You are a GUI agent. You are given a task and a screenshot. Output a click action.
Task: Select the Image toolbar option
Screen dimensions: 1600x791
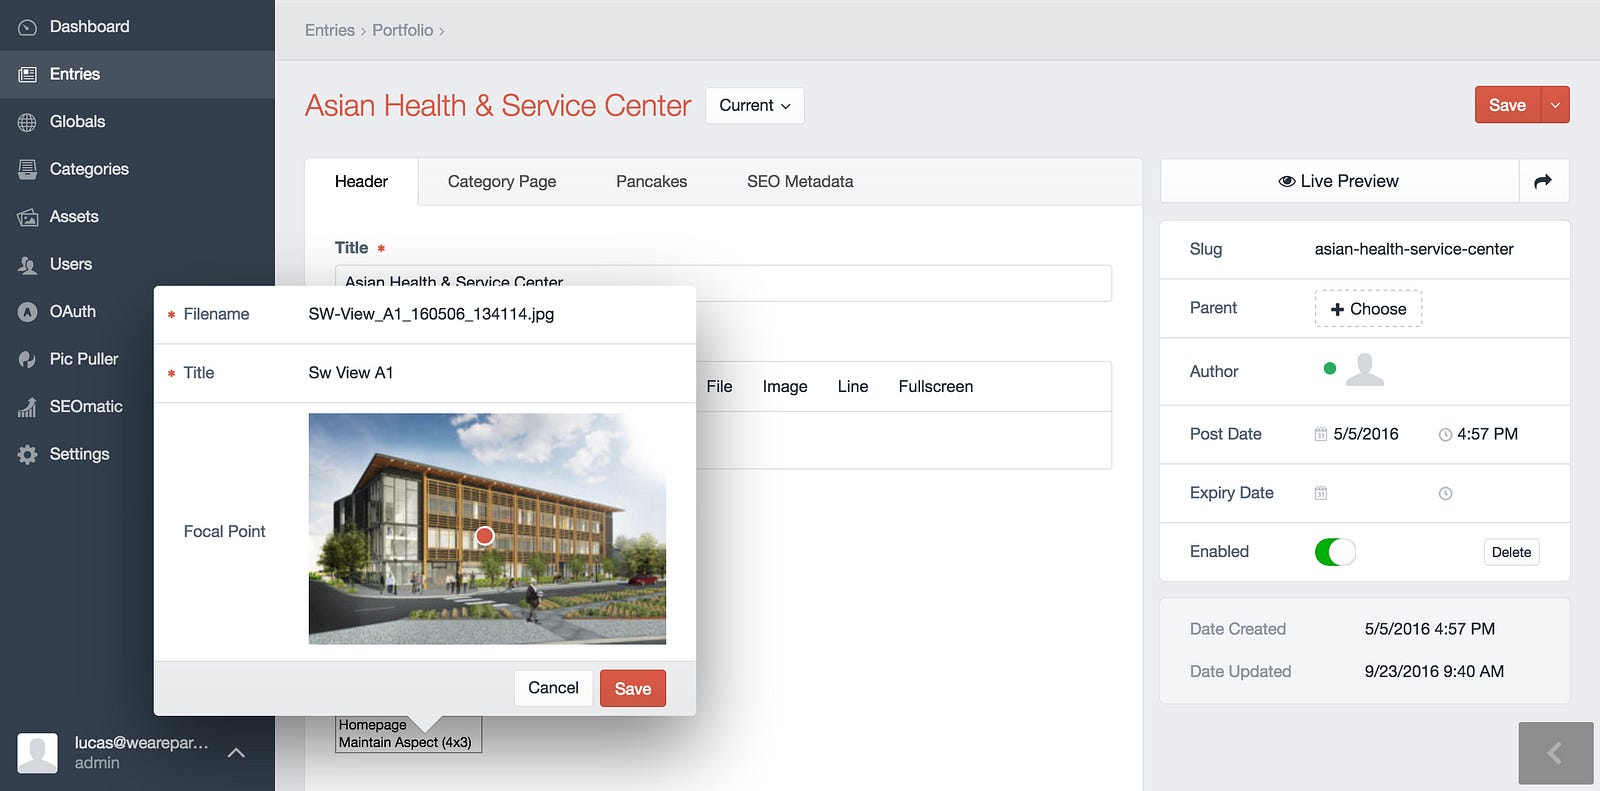click(785, 386)
